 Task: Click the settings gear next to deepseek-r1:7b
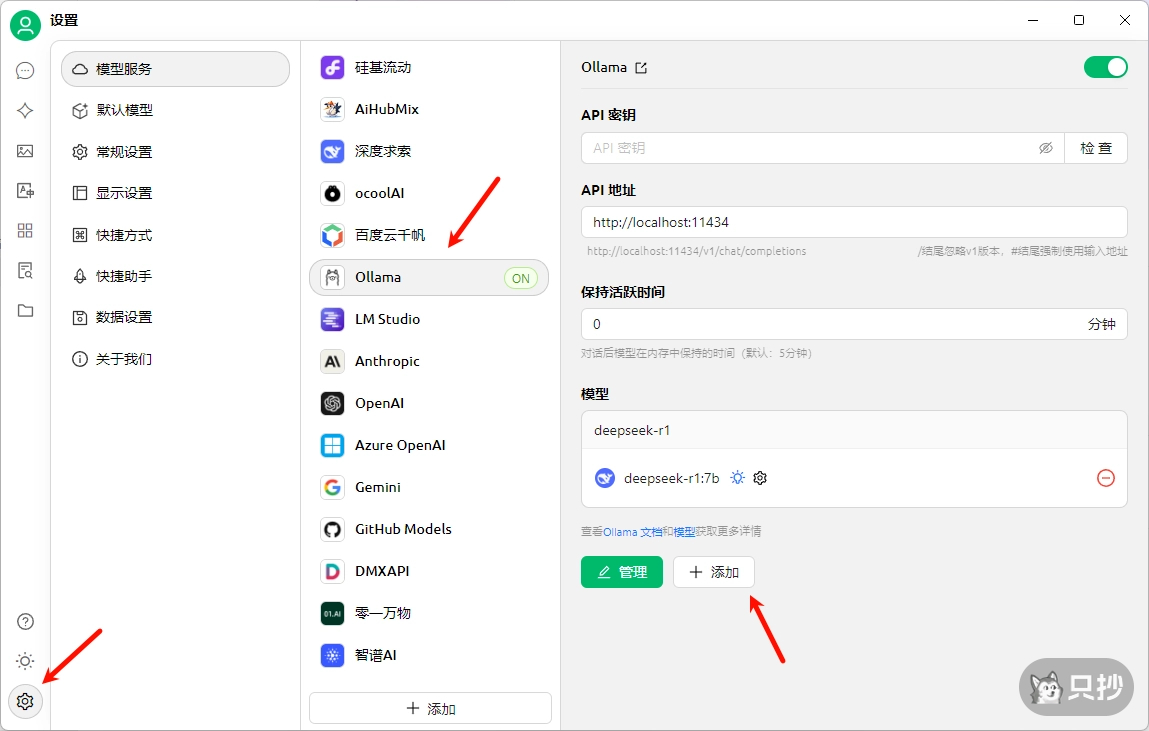760,478
